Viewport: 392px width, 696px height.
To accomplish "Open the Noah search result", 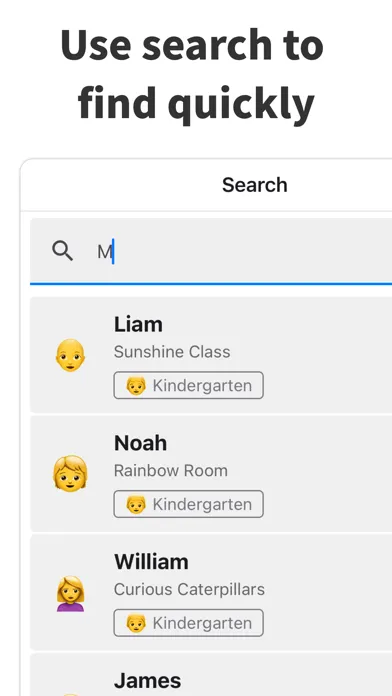I will tap(211, 474).
